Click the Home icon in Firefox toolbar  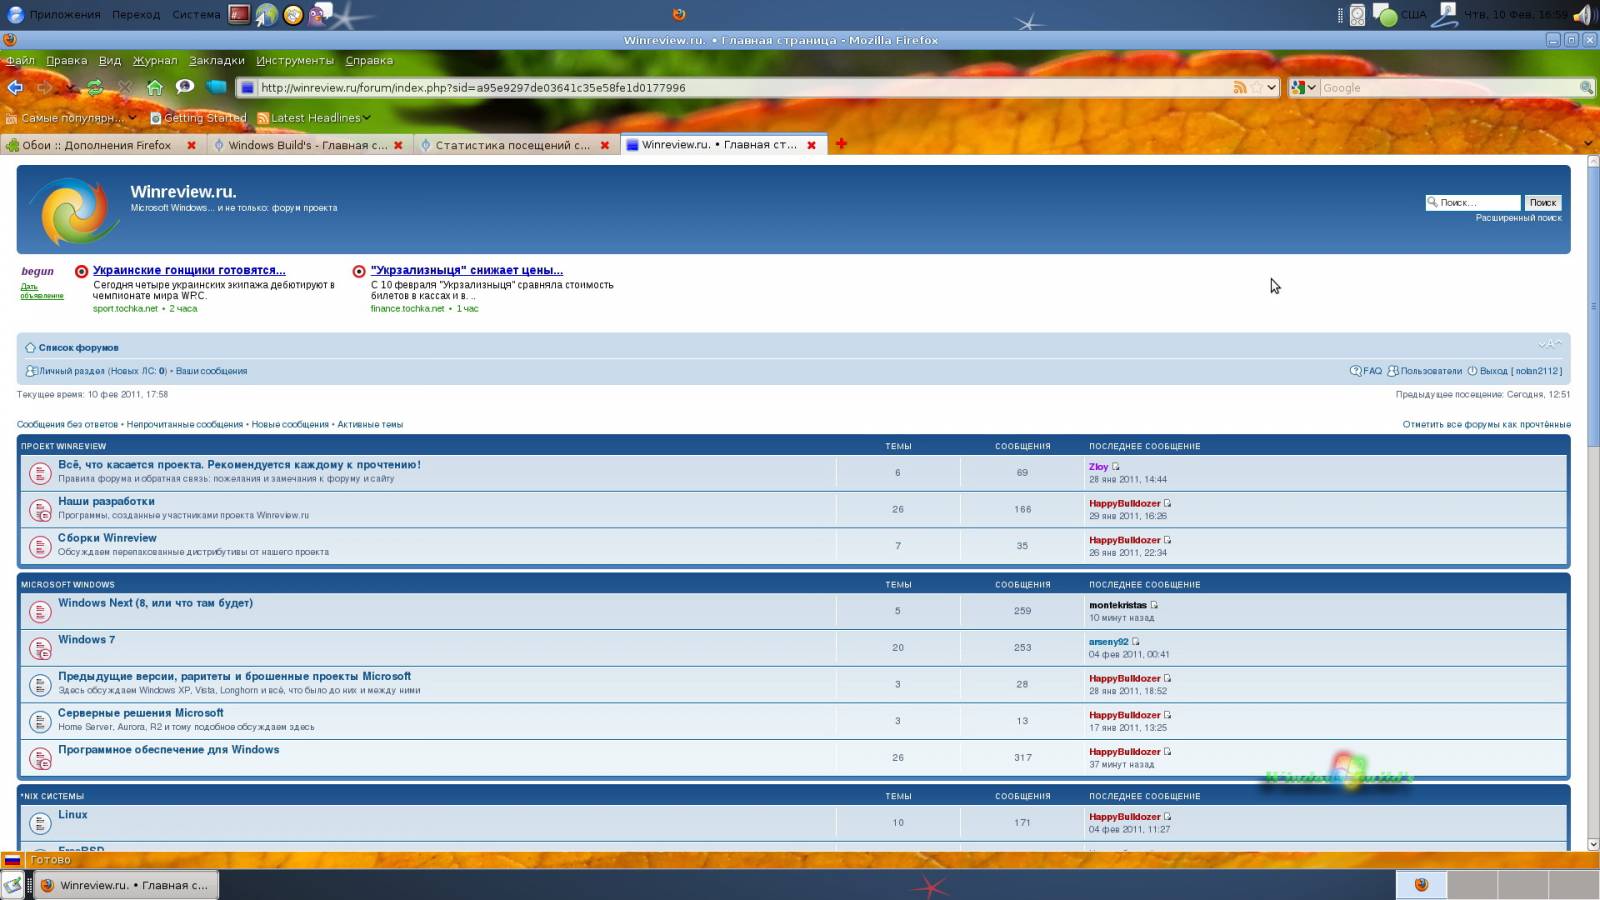[155, 88]
